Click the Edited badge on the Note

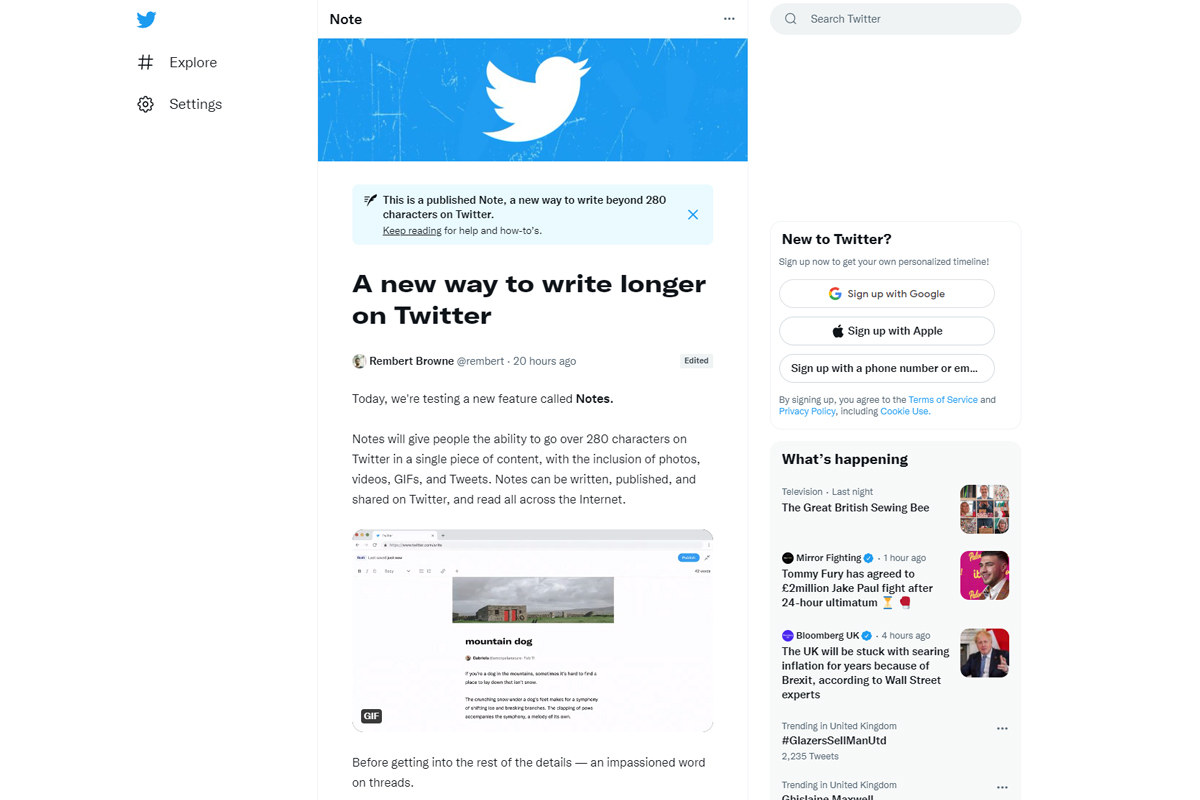click(x=696, y=361)
